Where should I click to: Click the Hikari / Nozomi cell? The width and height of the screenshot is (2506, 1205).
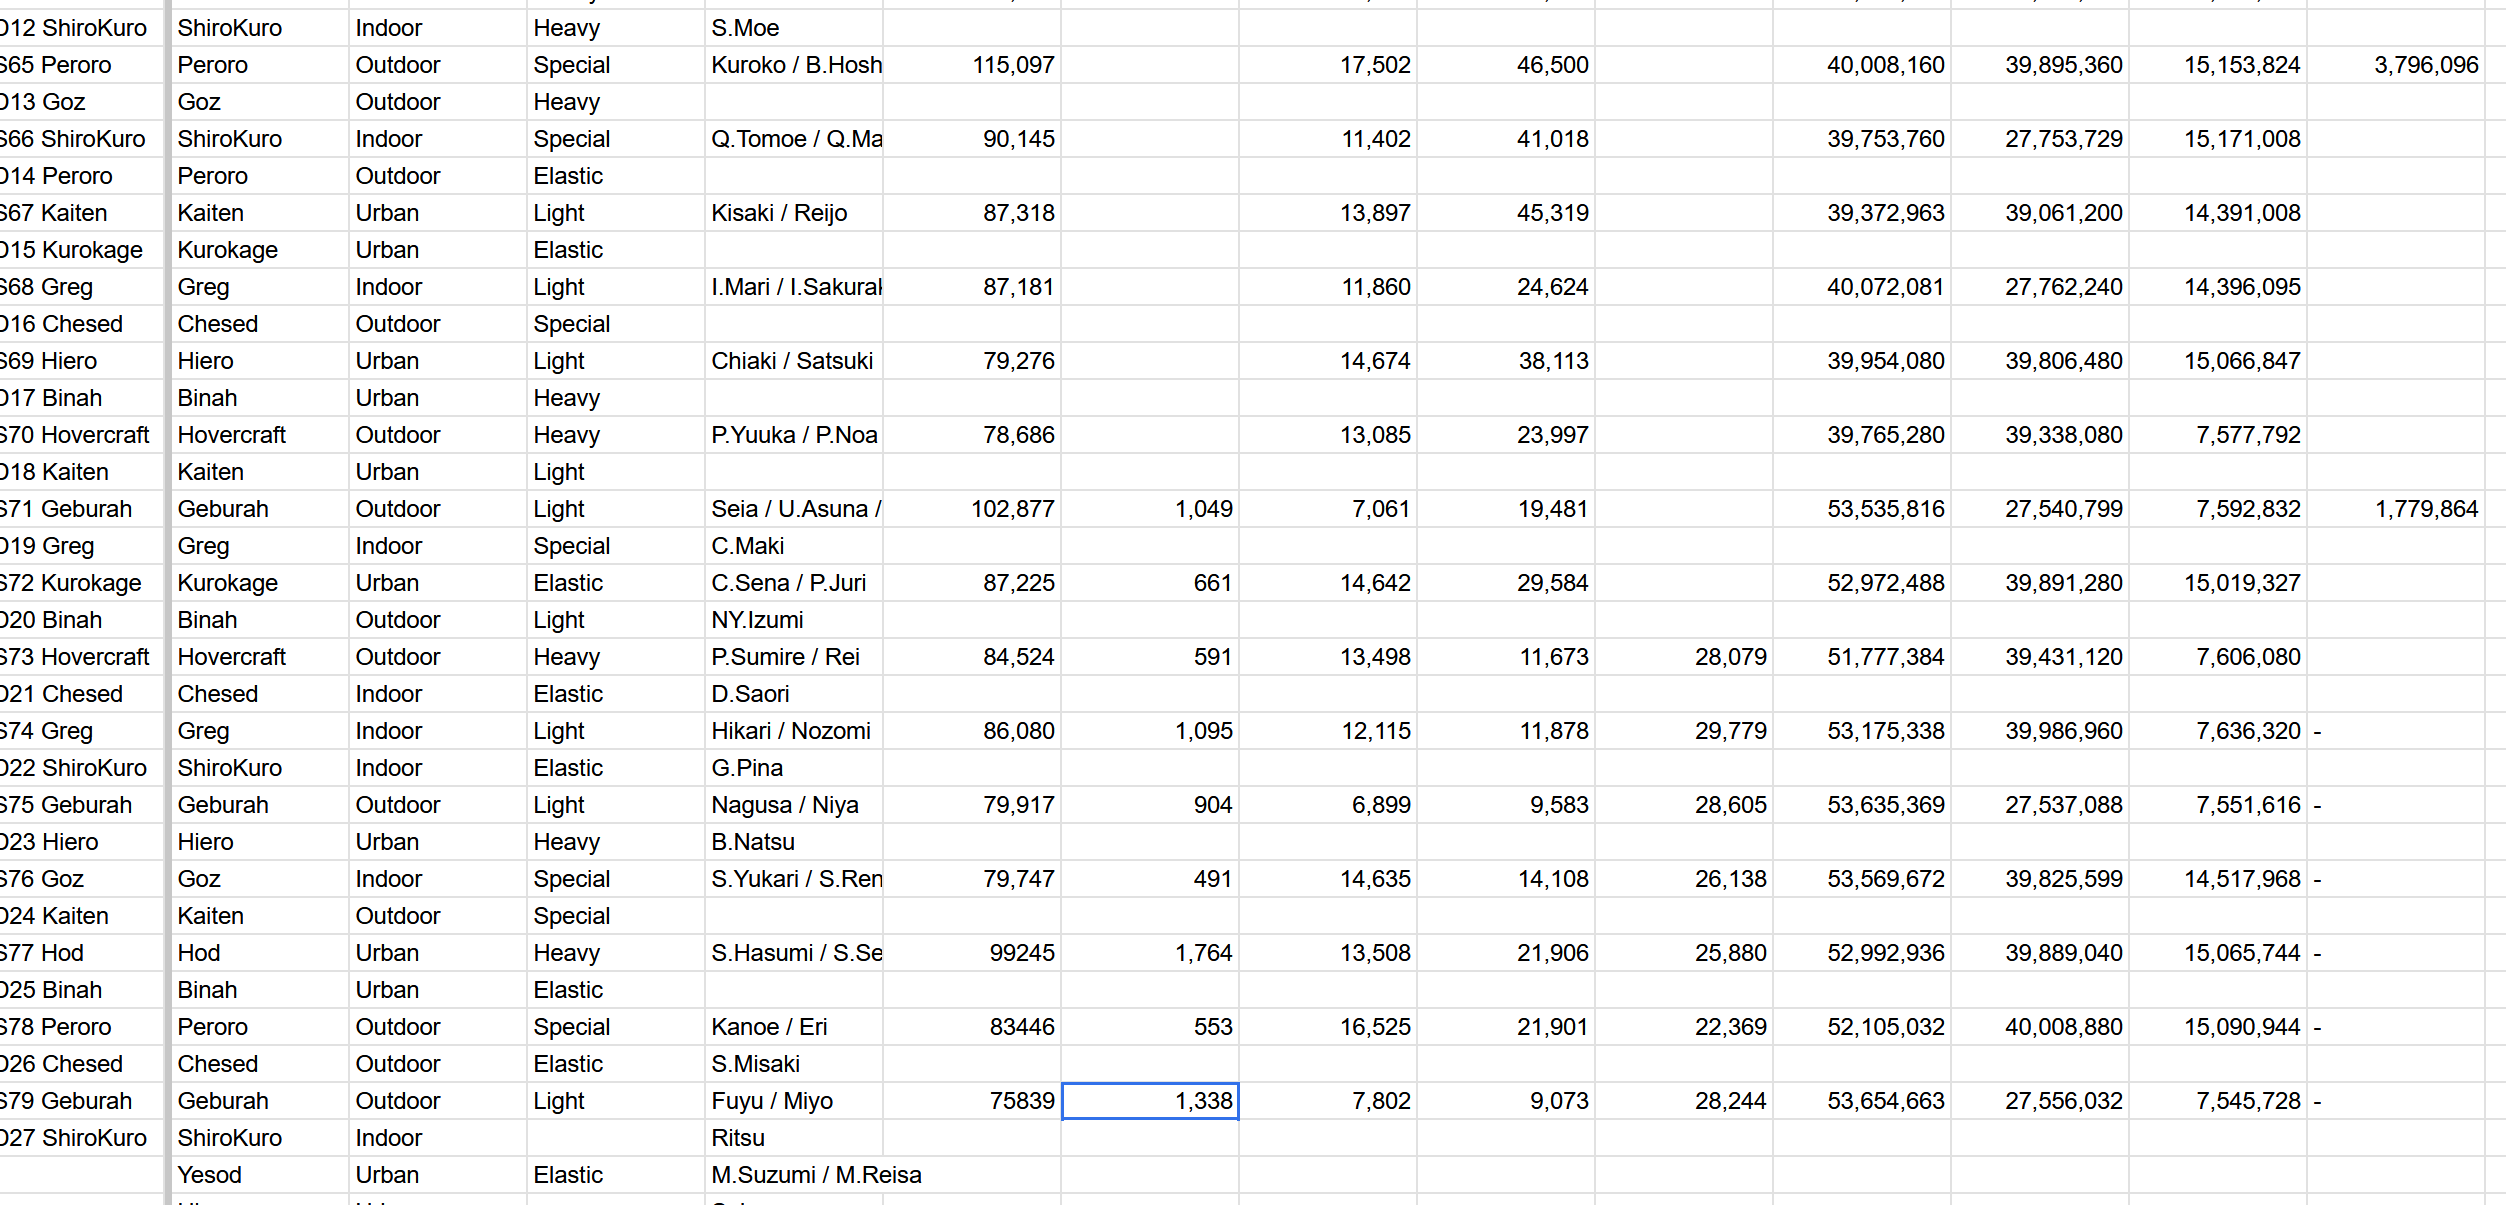[x=790, y=731]
